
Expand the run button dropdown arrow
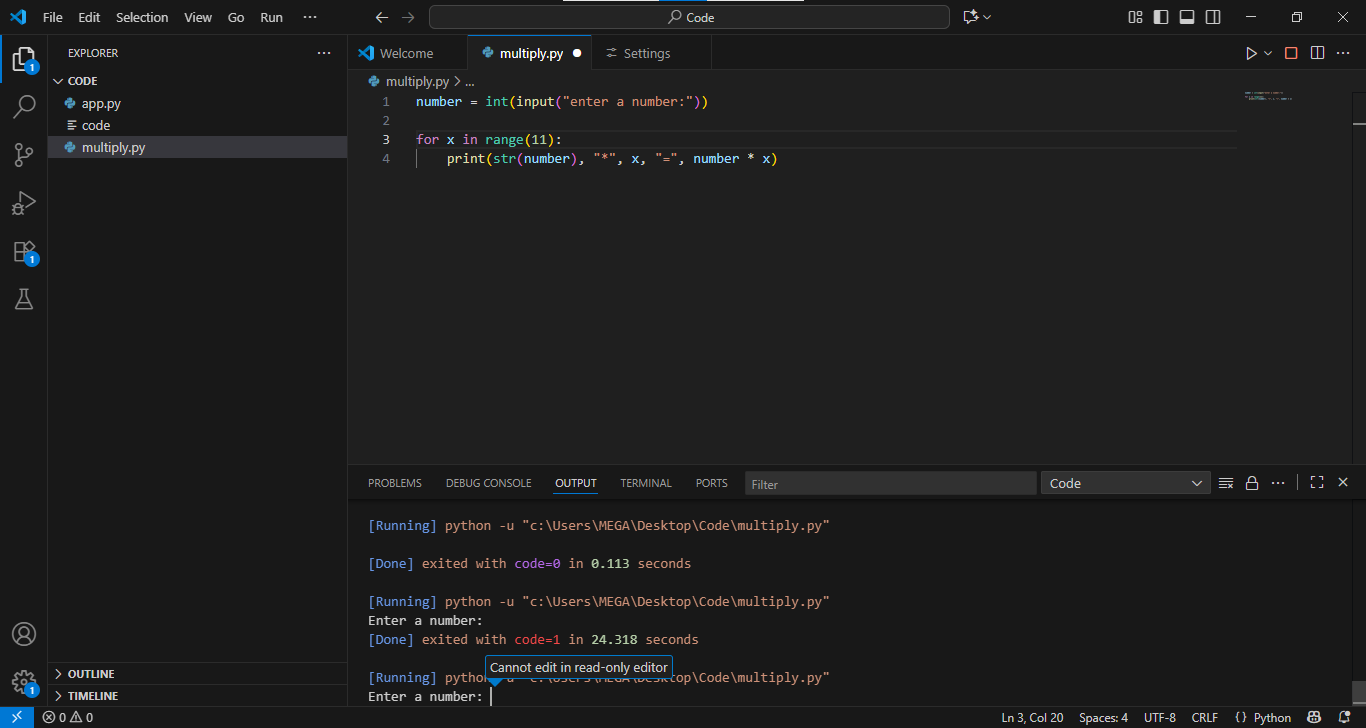pyautogui.click(x=1268, y=53)
